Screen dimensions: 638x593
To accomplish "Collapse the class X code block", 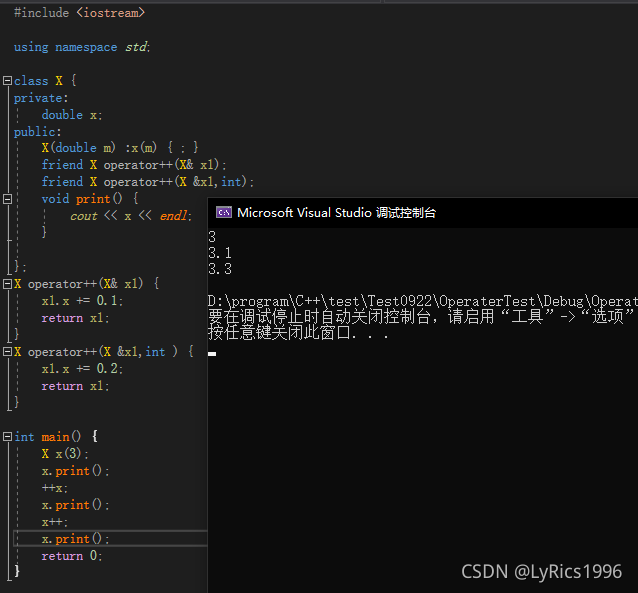I will pyautogui.click(x=7, y=81).
